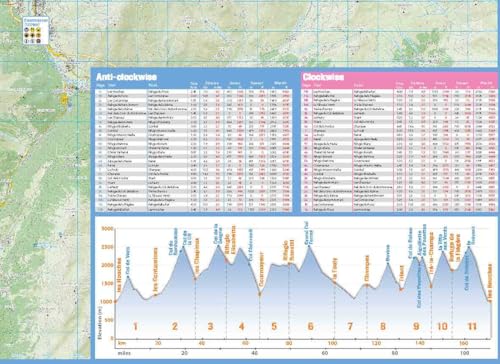The image size is (500, 364).
Task: Click the 100 tick on the km scale
Action: point(333,343)
